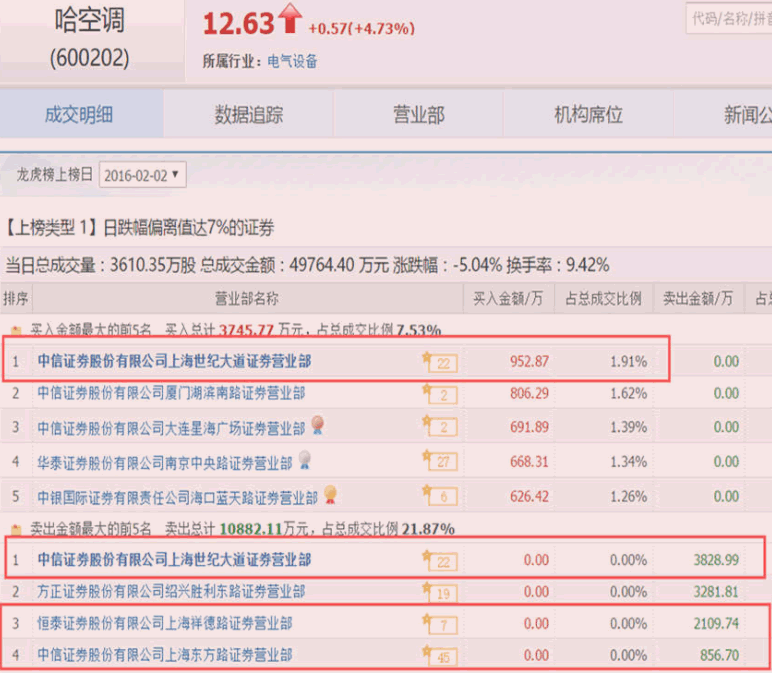772x673 pixels.
Task: Open the 数据追踪 tab
Action: (249, 114)
